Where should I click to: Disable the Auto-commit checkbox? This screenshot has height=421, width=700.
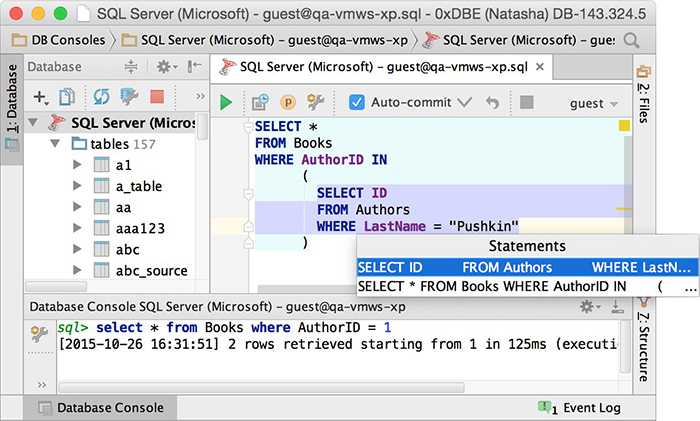tap(356, 103)
